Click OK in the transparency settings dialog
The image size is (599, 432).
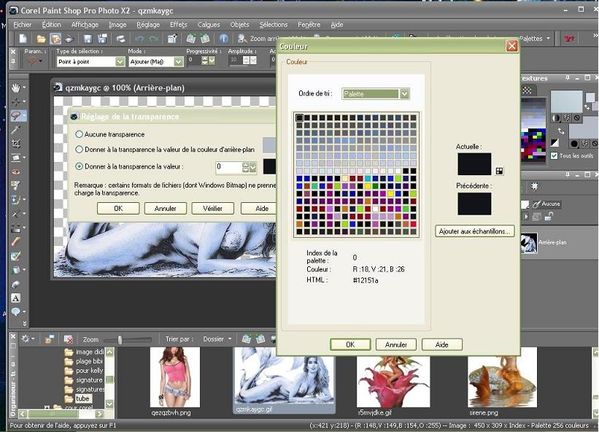point(118,208)
